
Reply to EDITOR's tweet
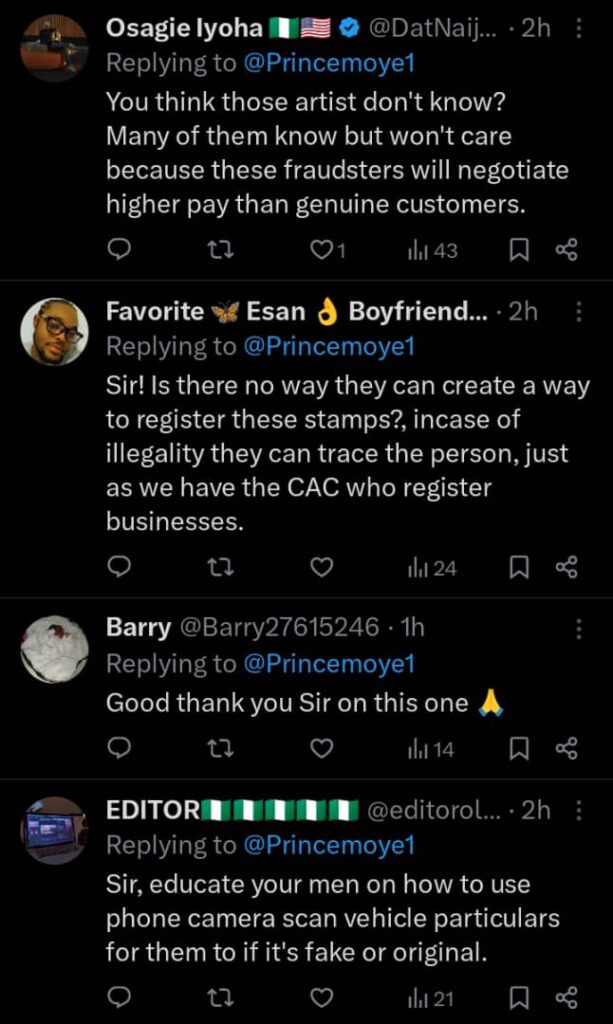[x=119, y=997]
